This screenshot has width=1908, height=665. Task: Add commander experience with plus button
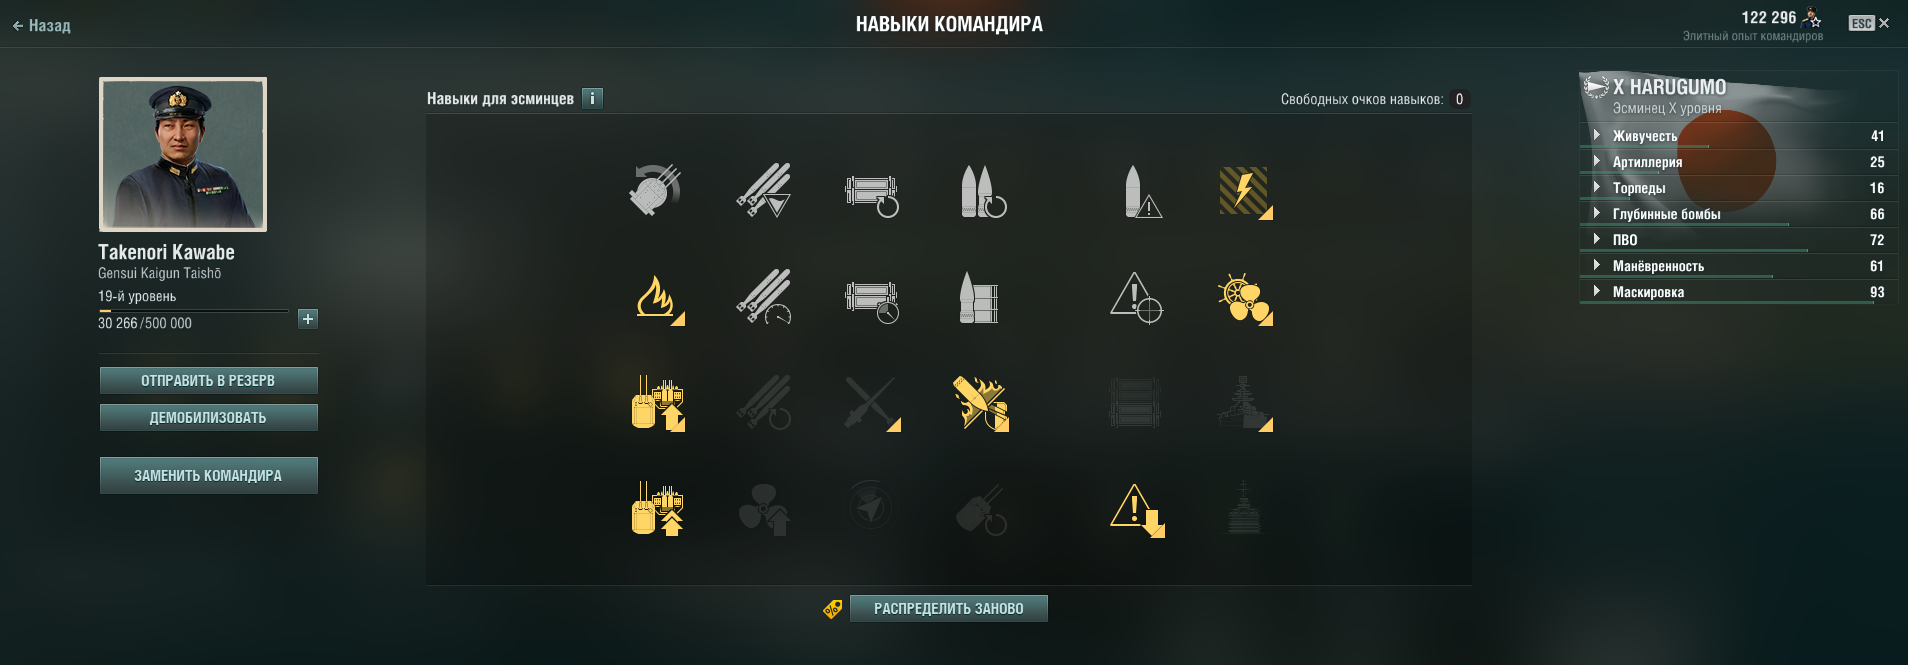click(x=308, y=319)
